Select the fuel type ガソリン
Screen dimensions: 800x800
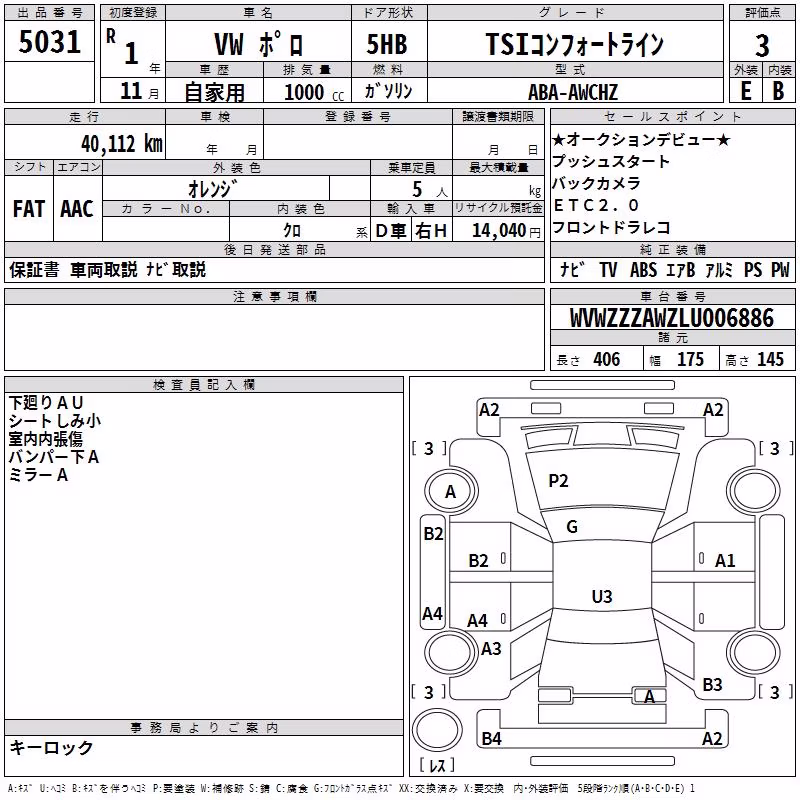[x=388, y=91]
